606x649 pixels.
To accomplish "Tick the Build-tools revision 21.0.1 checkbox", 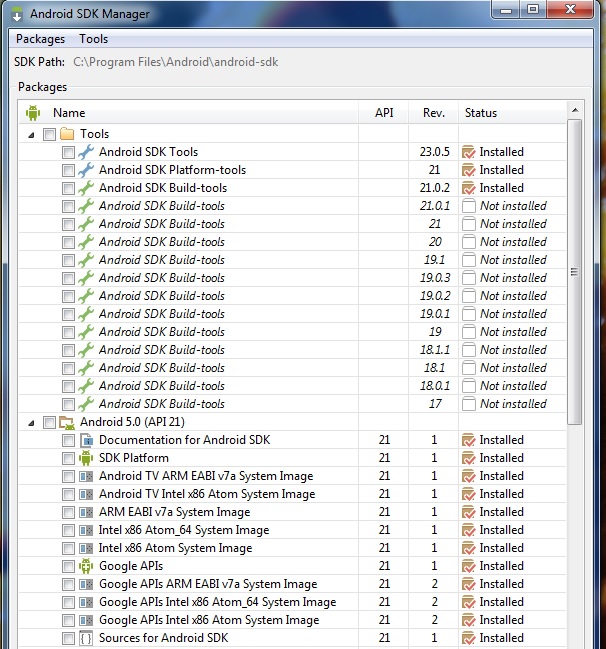I will [x=68, y=206].
